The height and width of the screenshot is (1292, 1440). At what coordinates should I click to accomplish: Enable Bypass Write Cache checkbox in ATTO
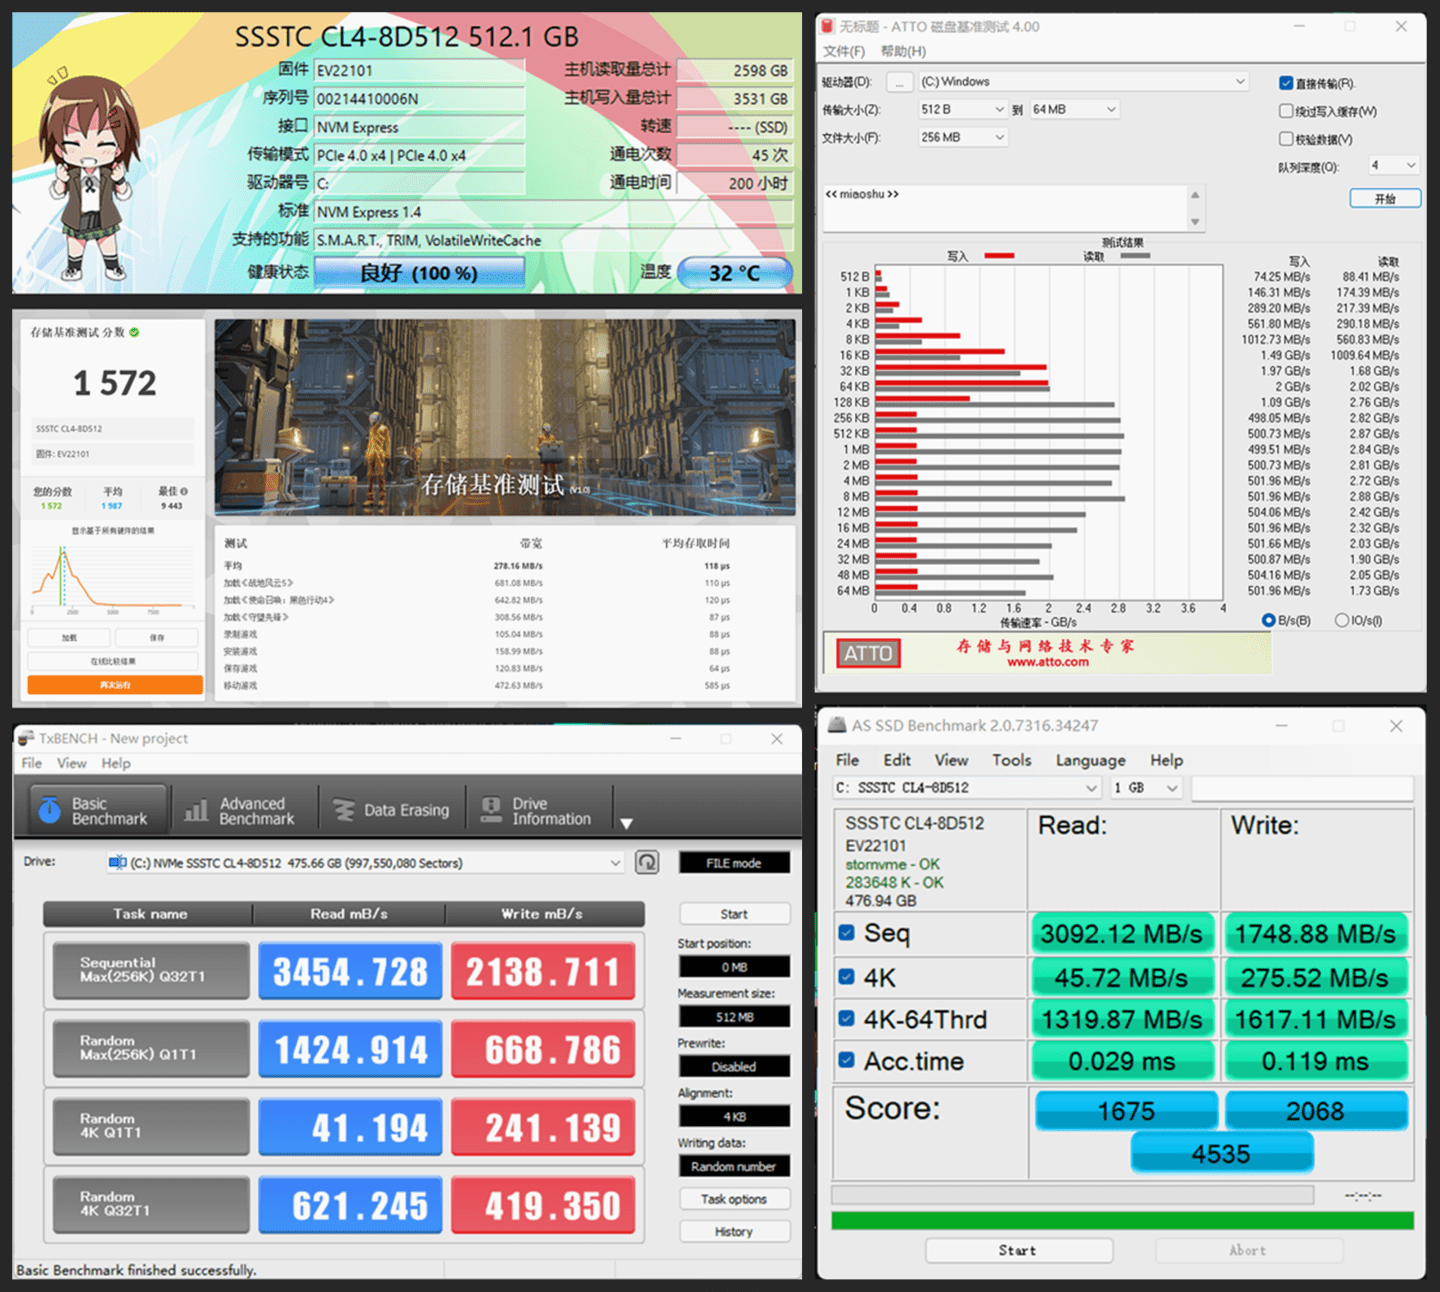click(1286, 111)
